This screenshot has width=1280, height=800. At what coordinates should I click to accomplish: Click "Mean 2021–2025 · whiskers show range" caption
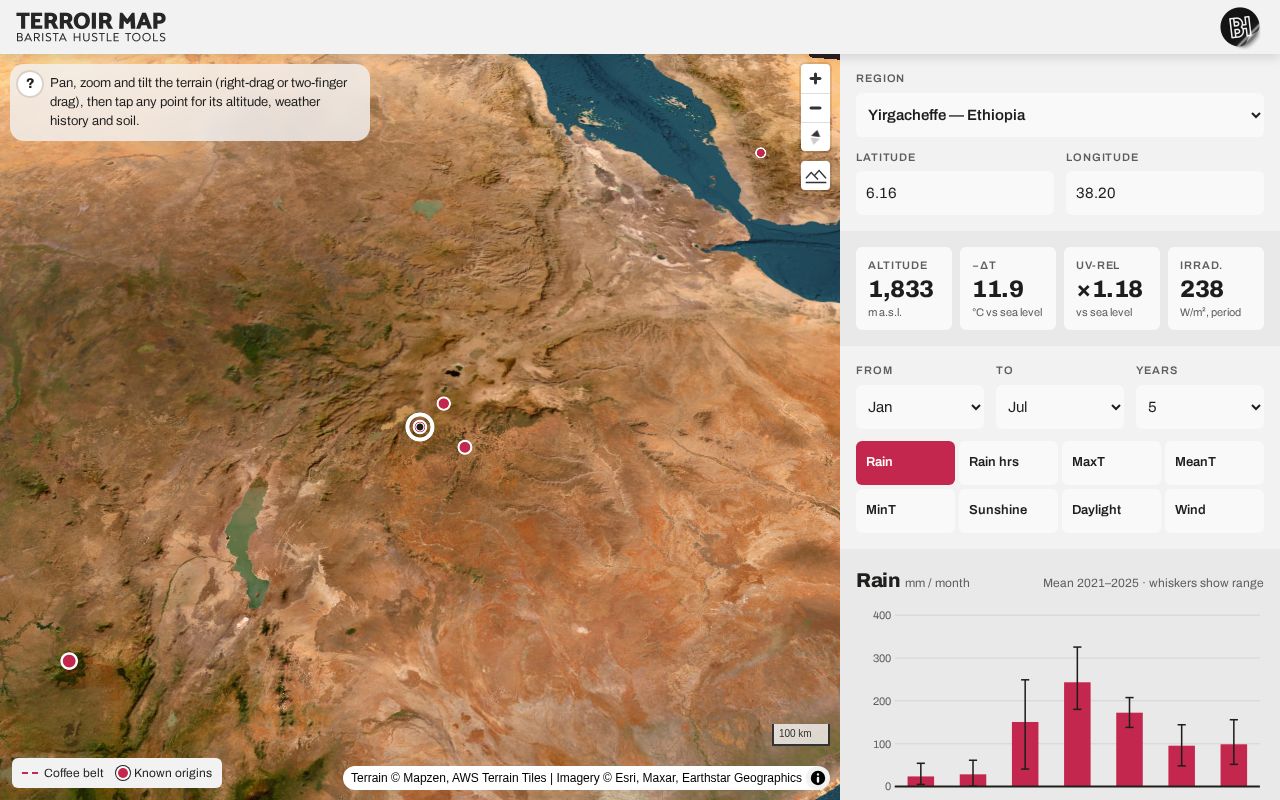click(x=1153, y=583)
